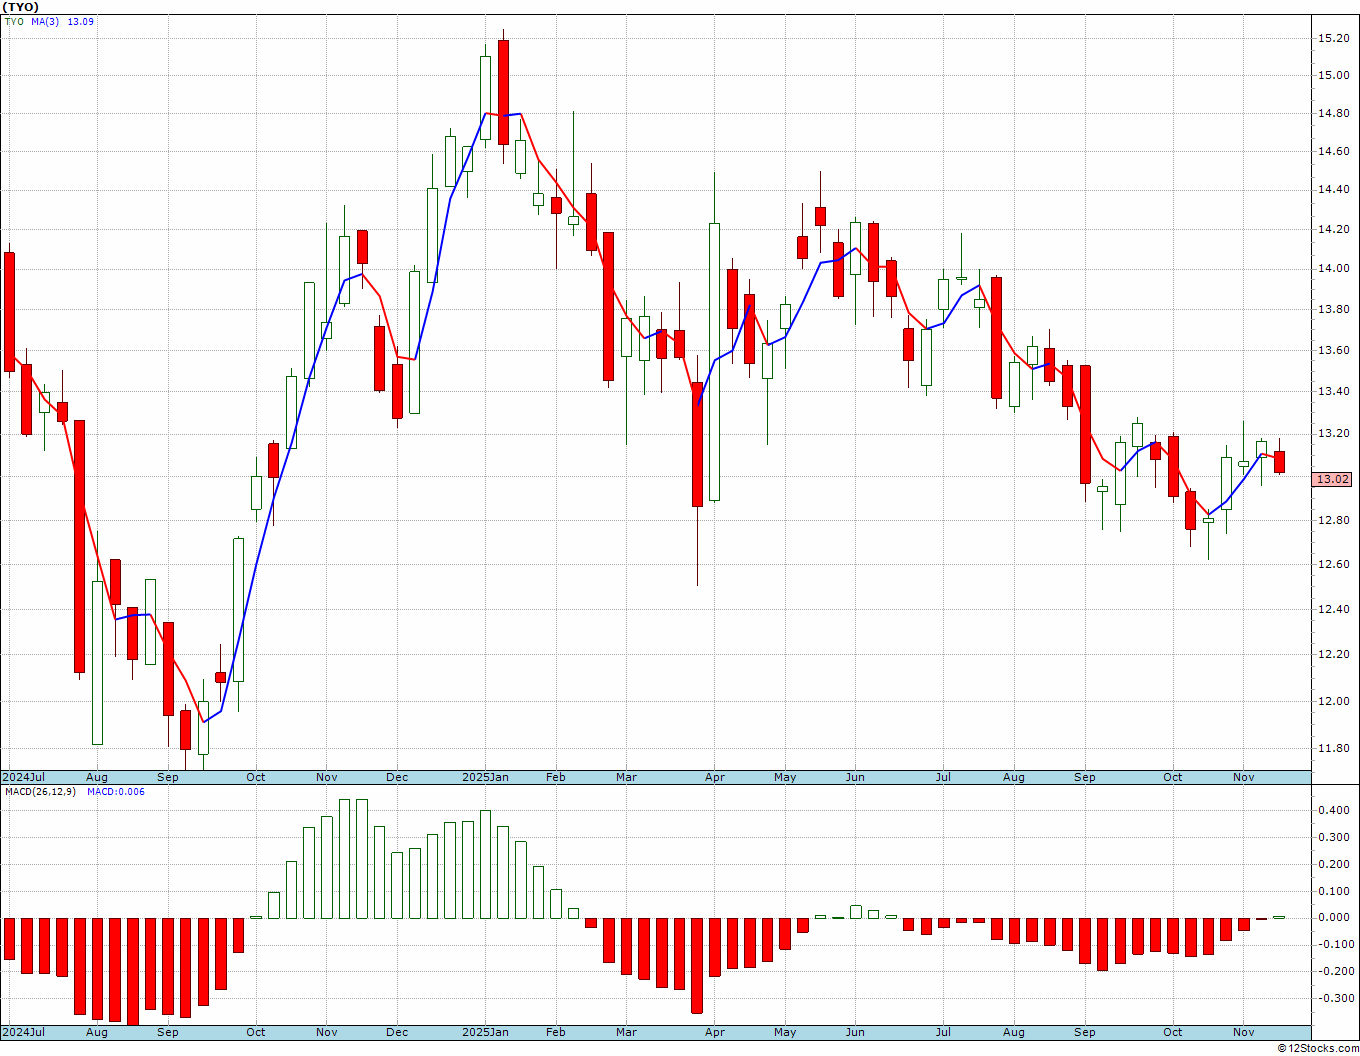Click the 0.000 MACD axis label
Screen dimensions: 1360x1056
[1336, 917]
